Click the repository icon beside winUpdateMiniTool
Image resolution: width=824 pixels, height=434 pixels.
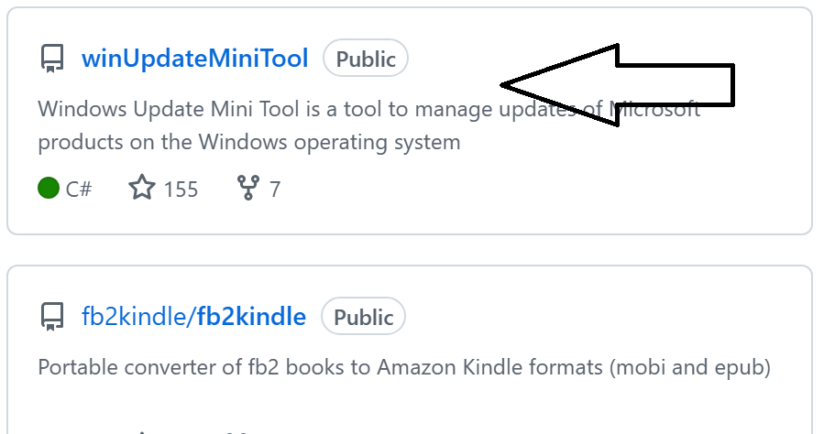point(52,59)
